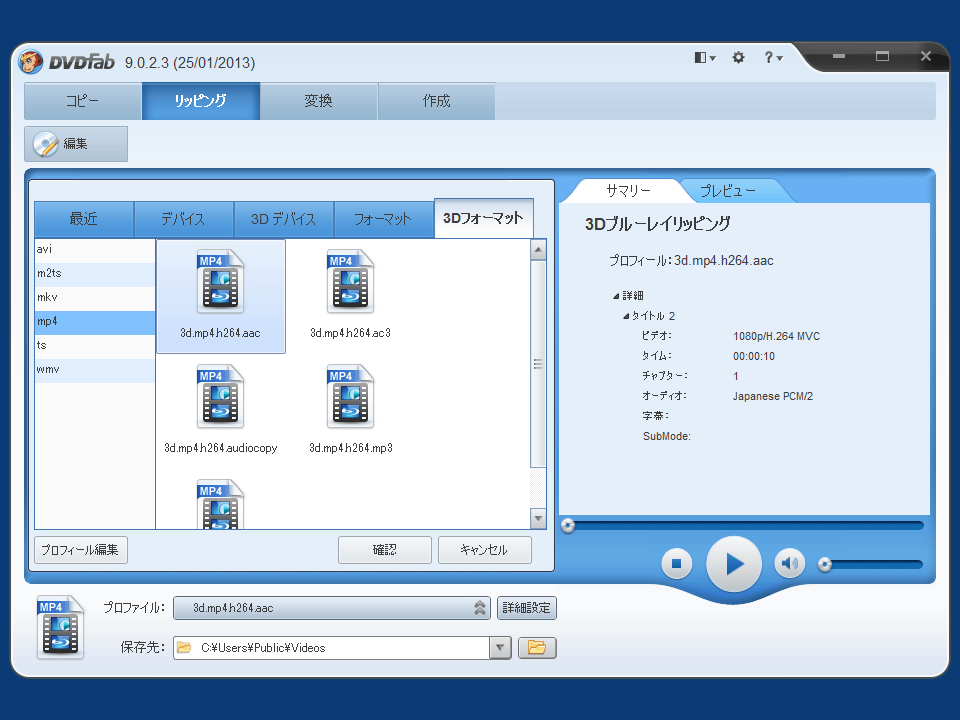The image size is (960, 720).
Task: Click the profile list scroll up arrow
Action: click(538, 250)
